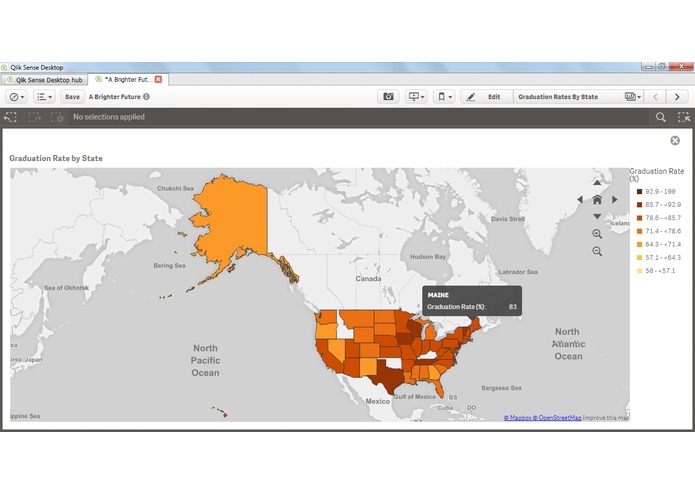Close the full-screen map view
Screen dimensions: 695x494
coord(675,140)
